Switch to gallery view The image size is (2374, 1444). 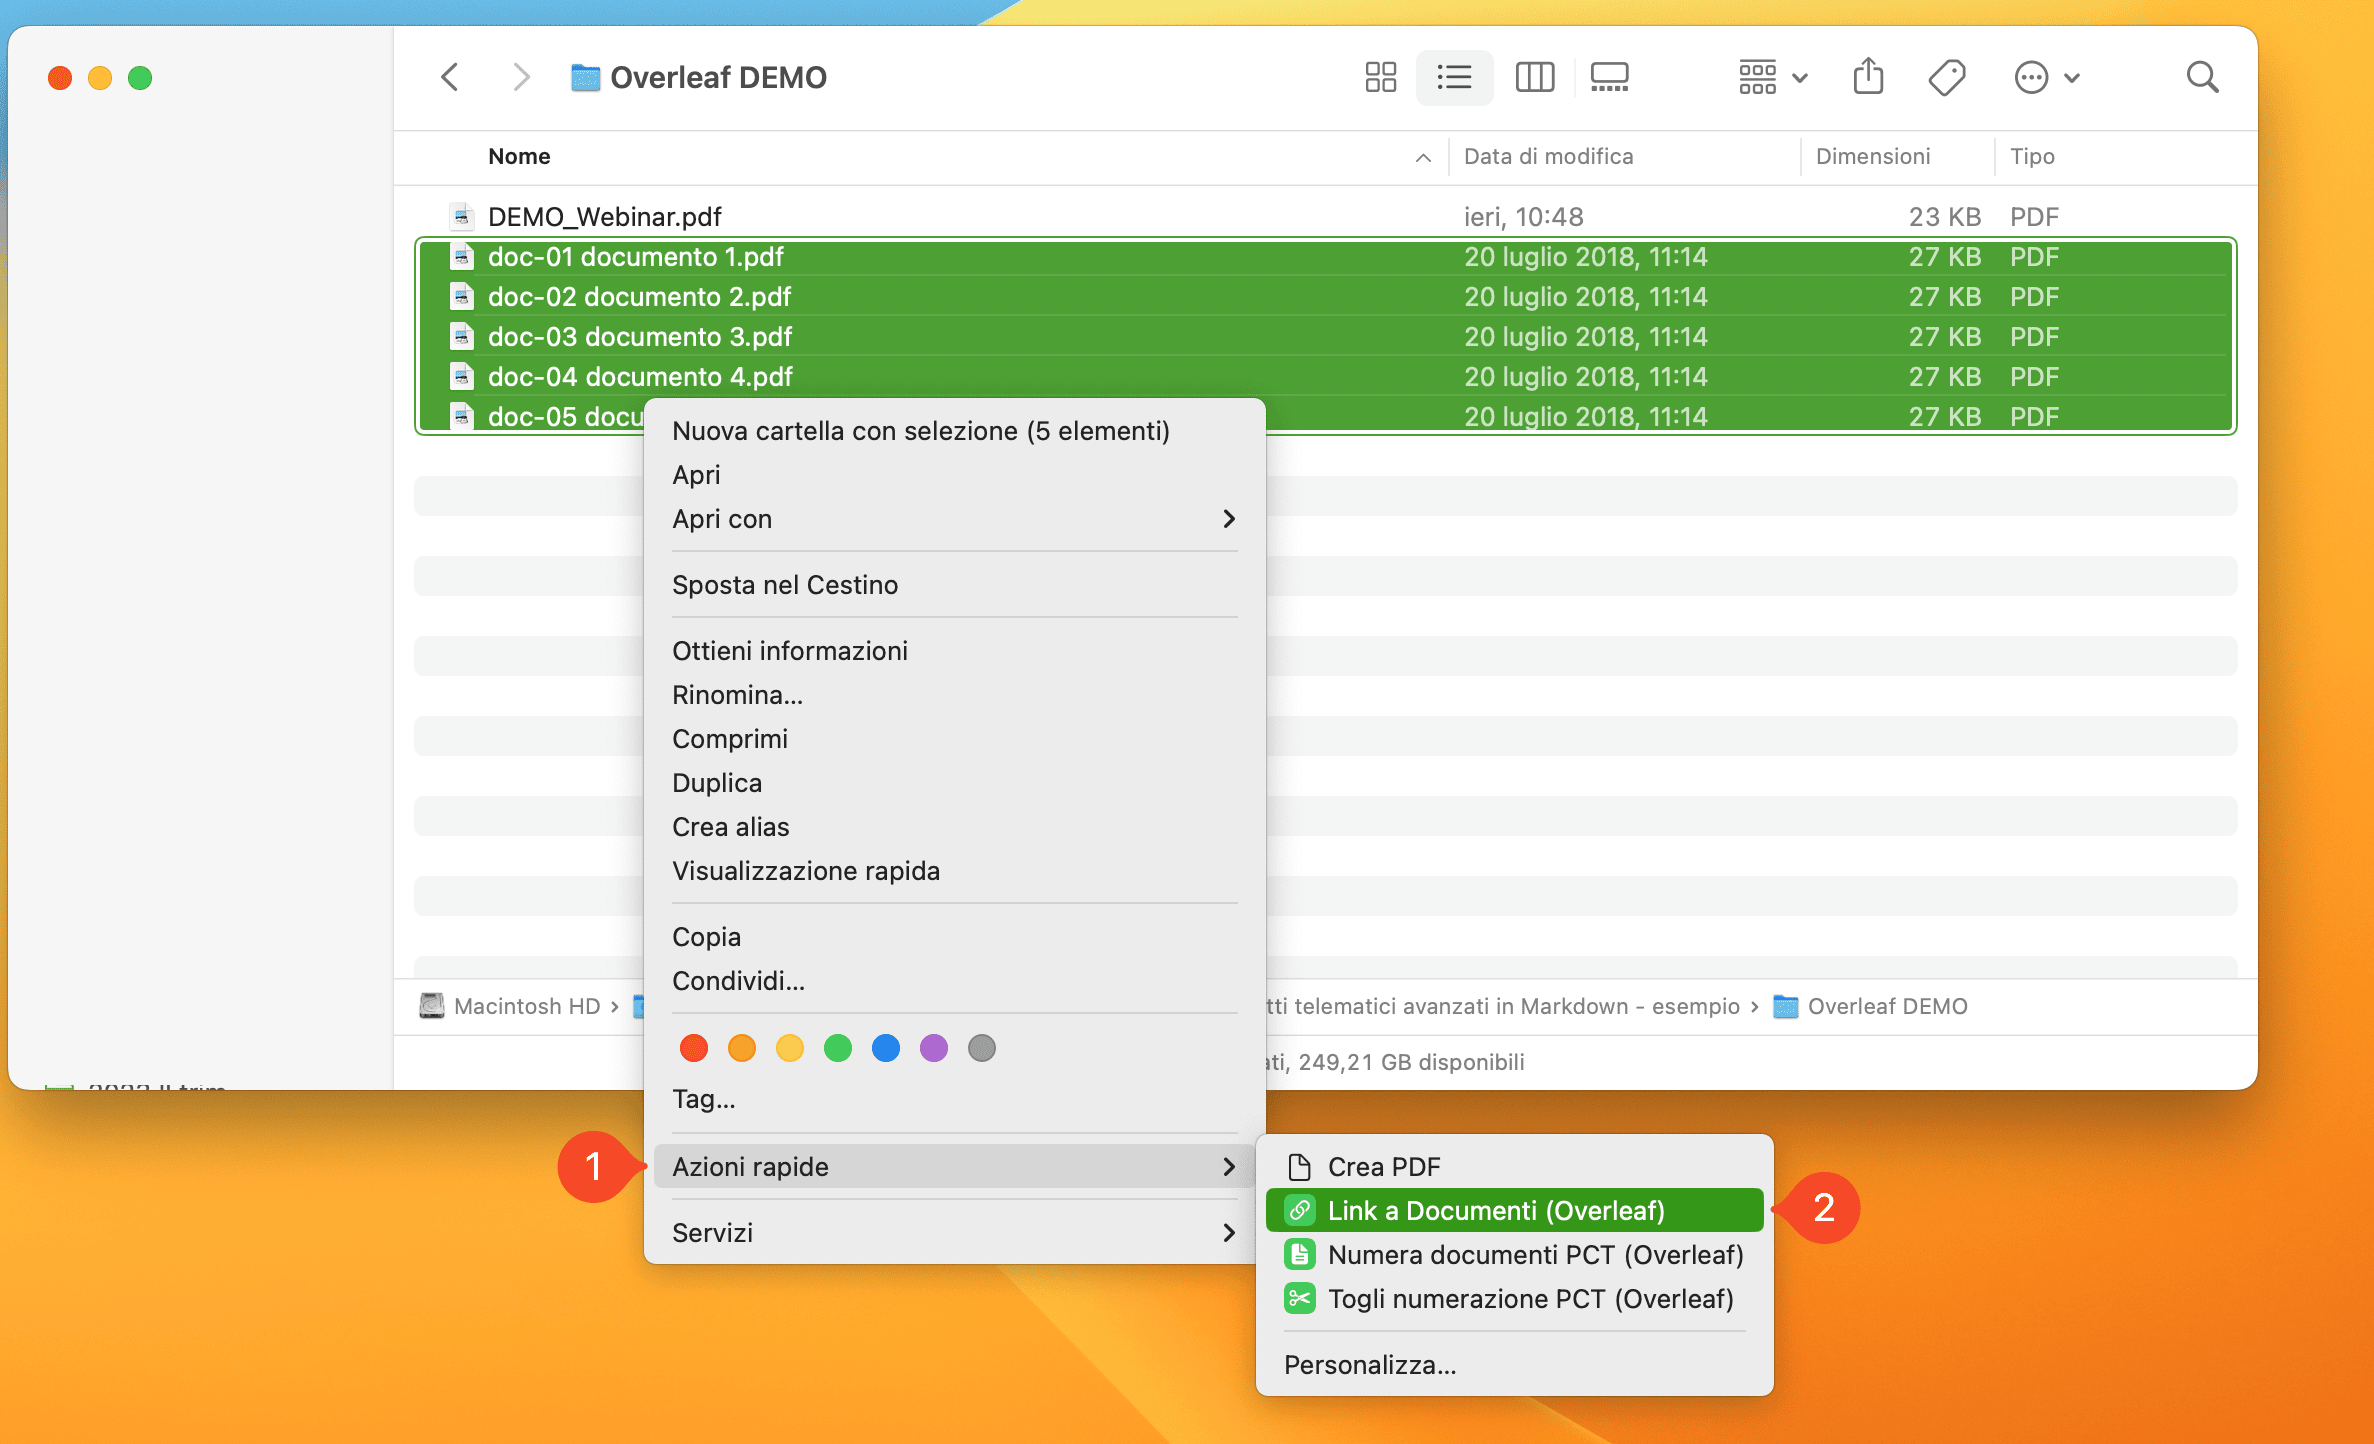[x=1610, y=77]
